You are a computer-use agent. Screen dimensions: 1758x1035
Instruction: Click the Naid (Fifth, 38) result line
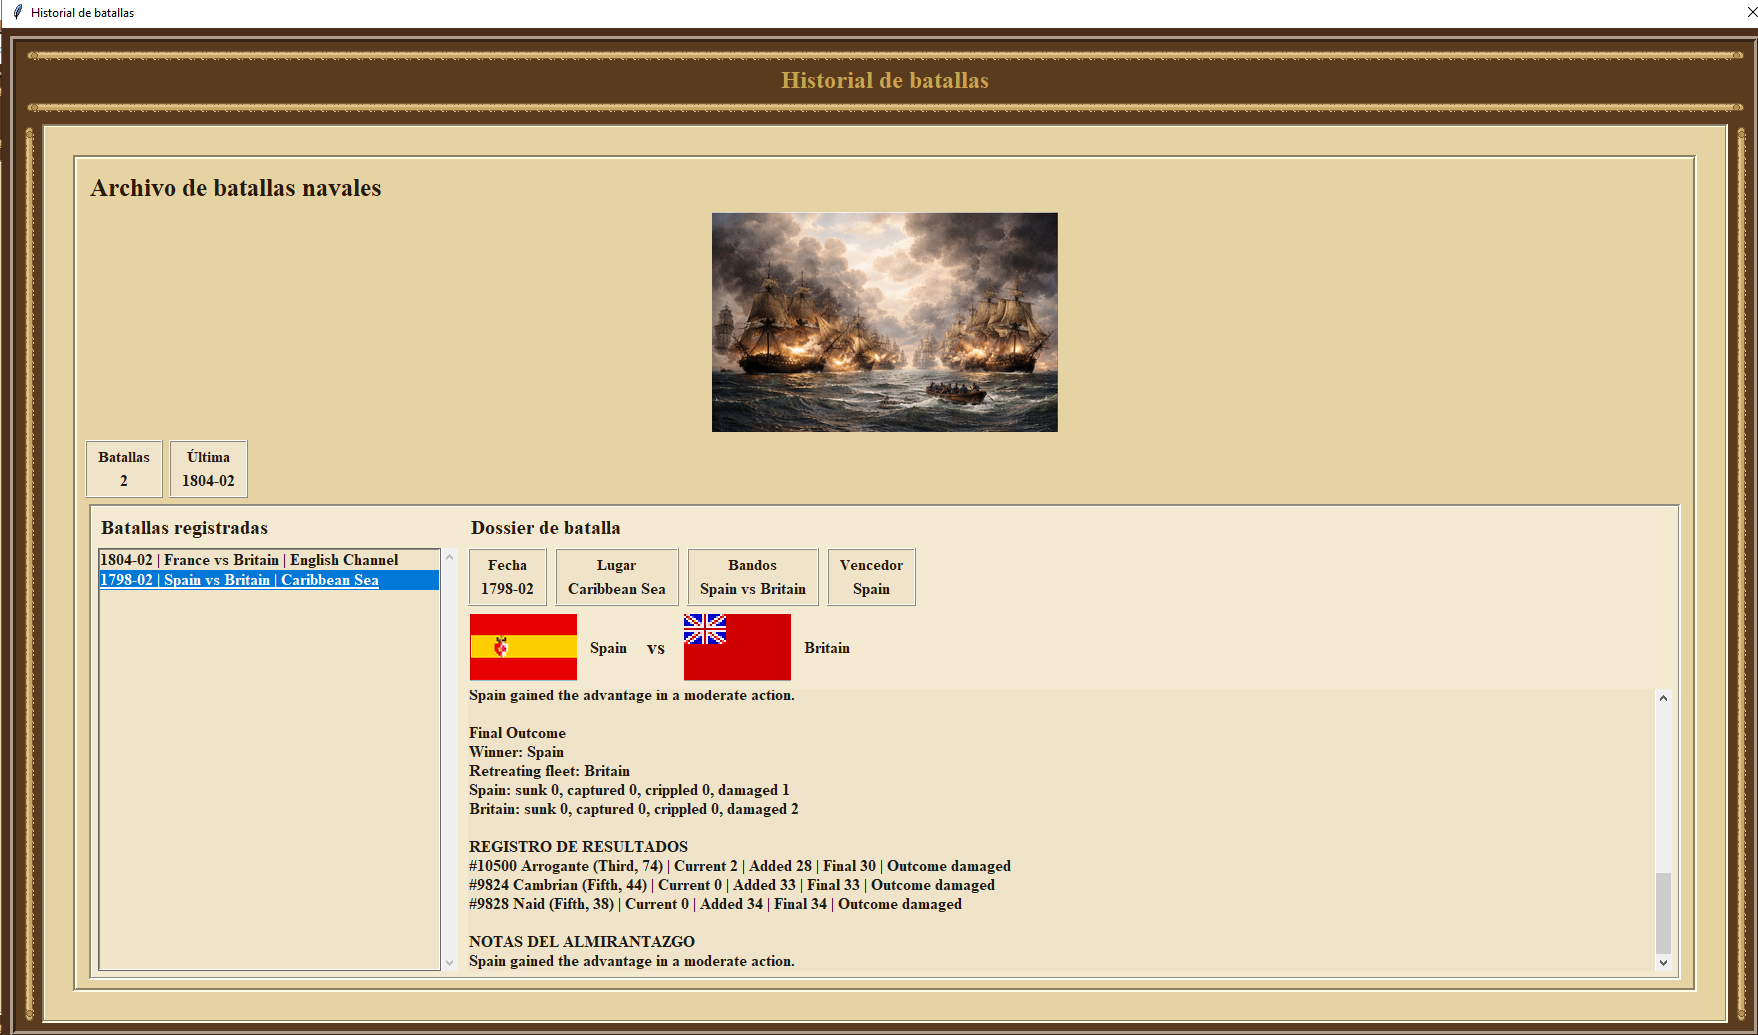[715, 904]
